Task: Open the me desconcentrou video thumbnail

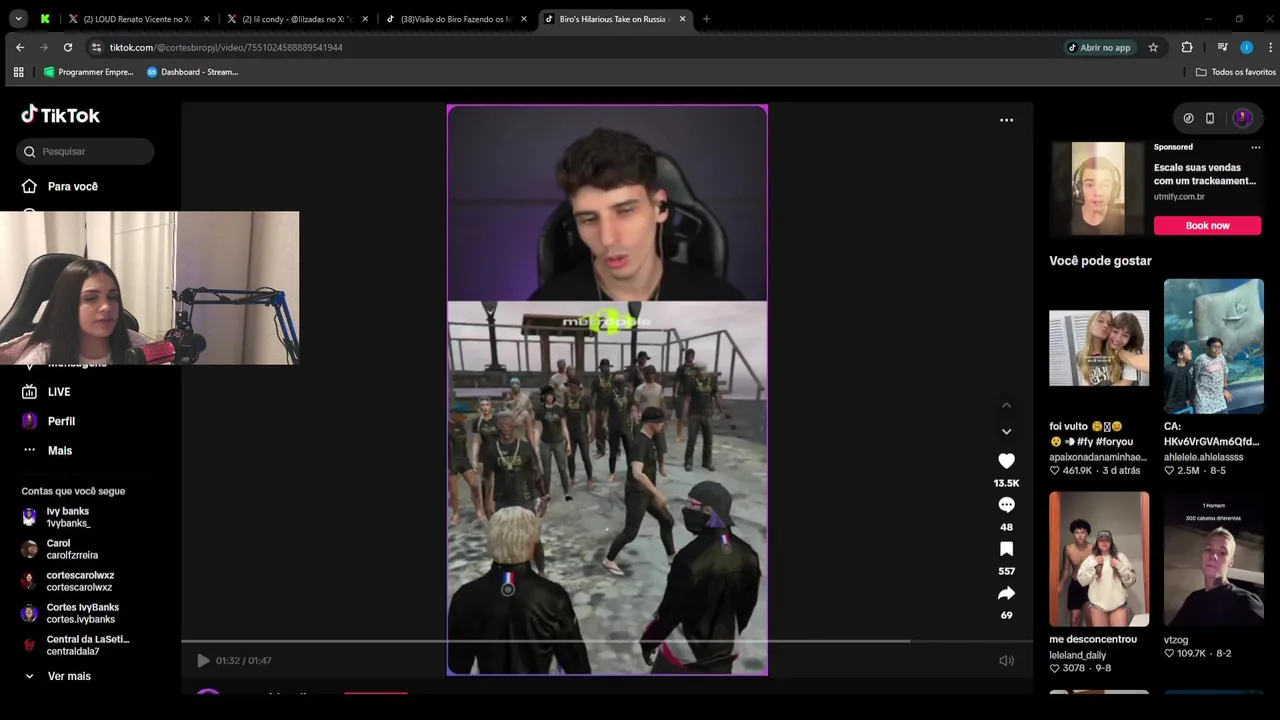Action: tap(1099, 559)
